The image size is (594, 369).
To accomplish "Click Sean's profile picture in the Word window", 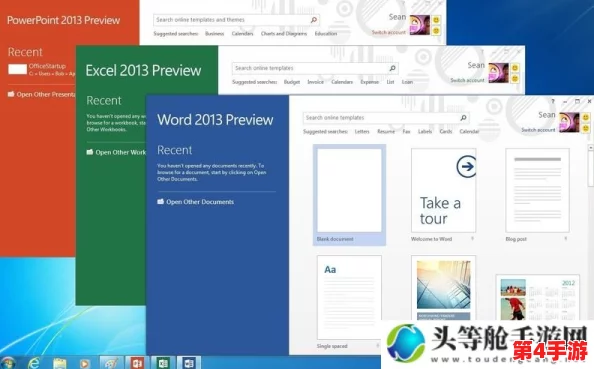I will pos(569,122).
